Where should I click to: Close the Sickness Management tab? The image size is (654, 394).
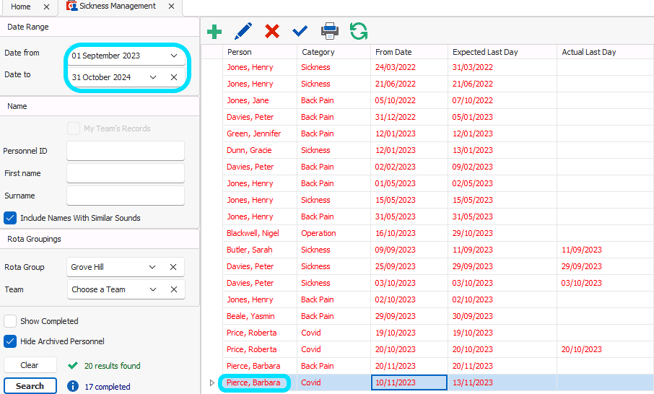(x=171, y=6)
